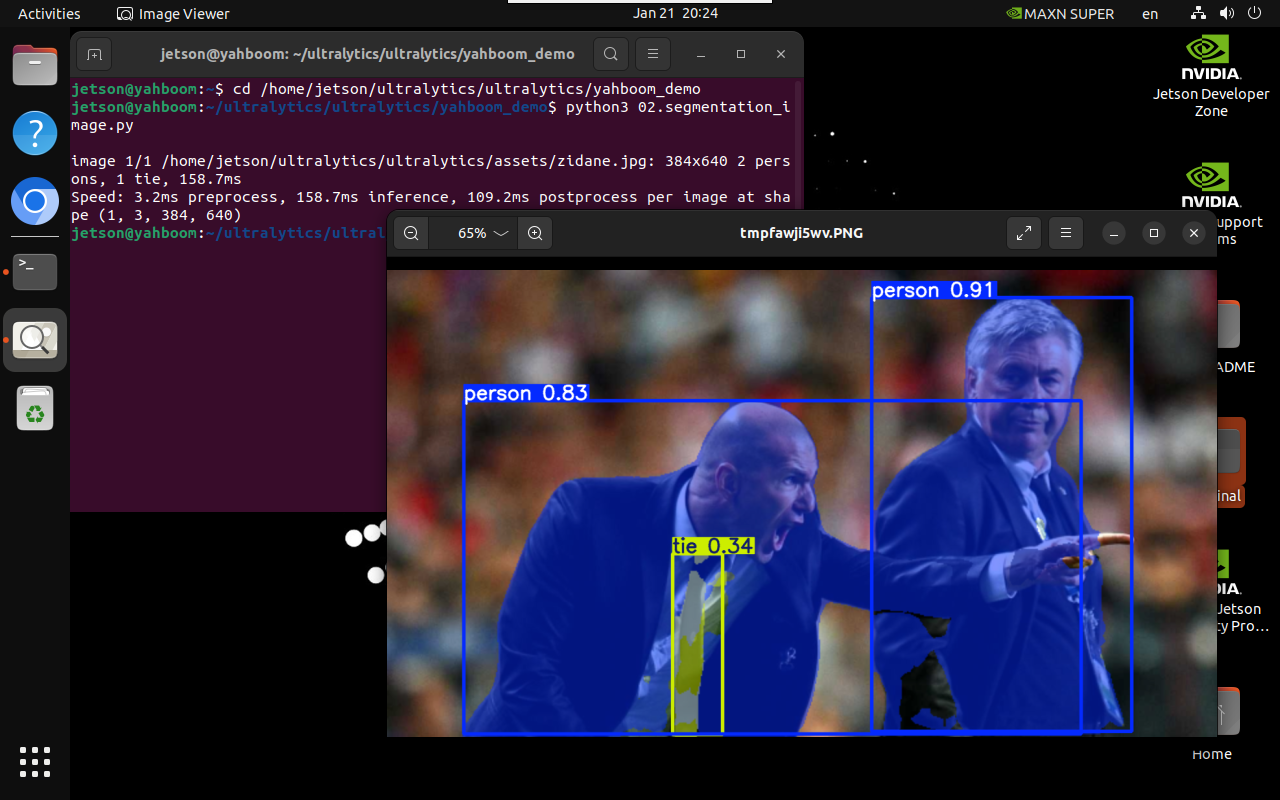
Task: Open the Image Viewer hamburger menu
Action: pyautogui.click(x=1066, y=233)
